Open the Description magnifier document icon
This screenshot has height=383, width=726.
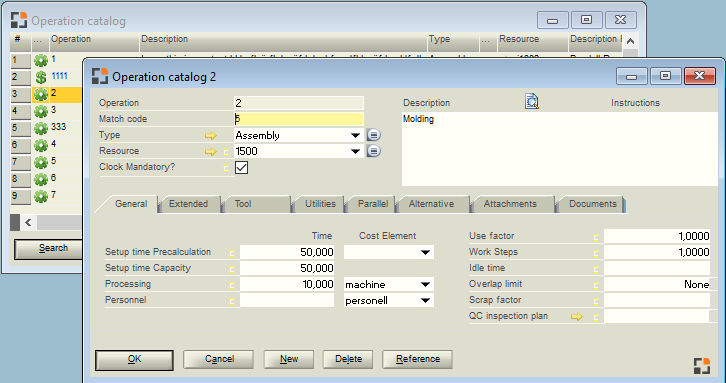point(532,101)
